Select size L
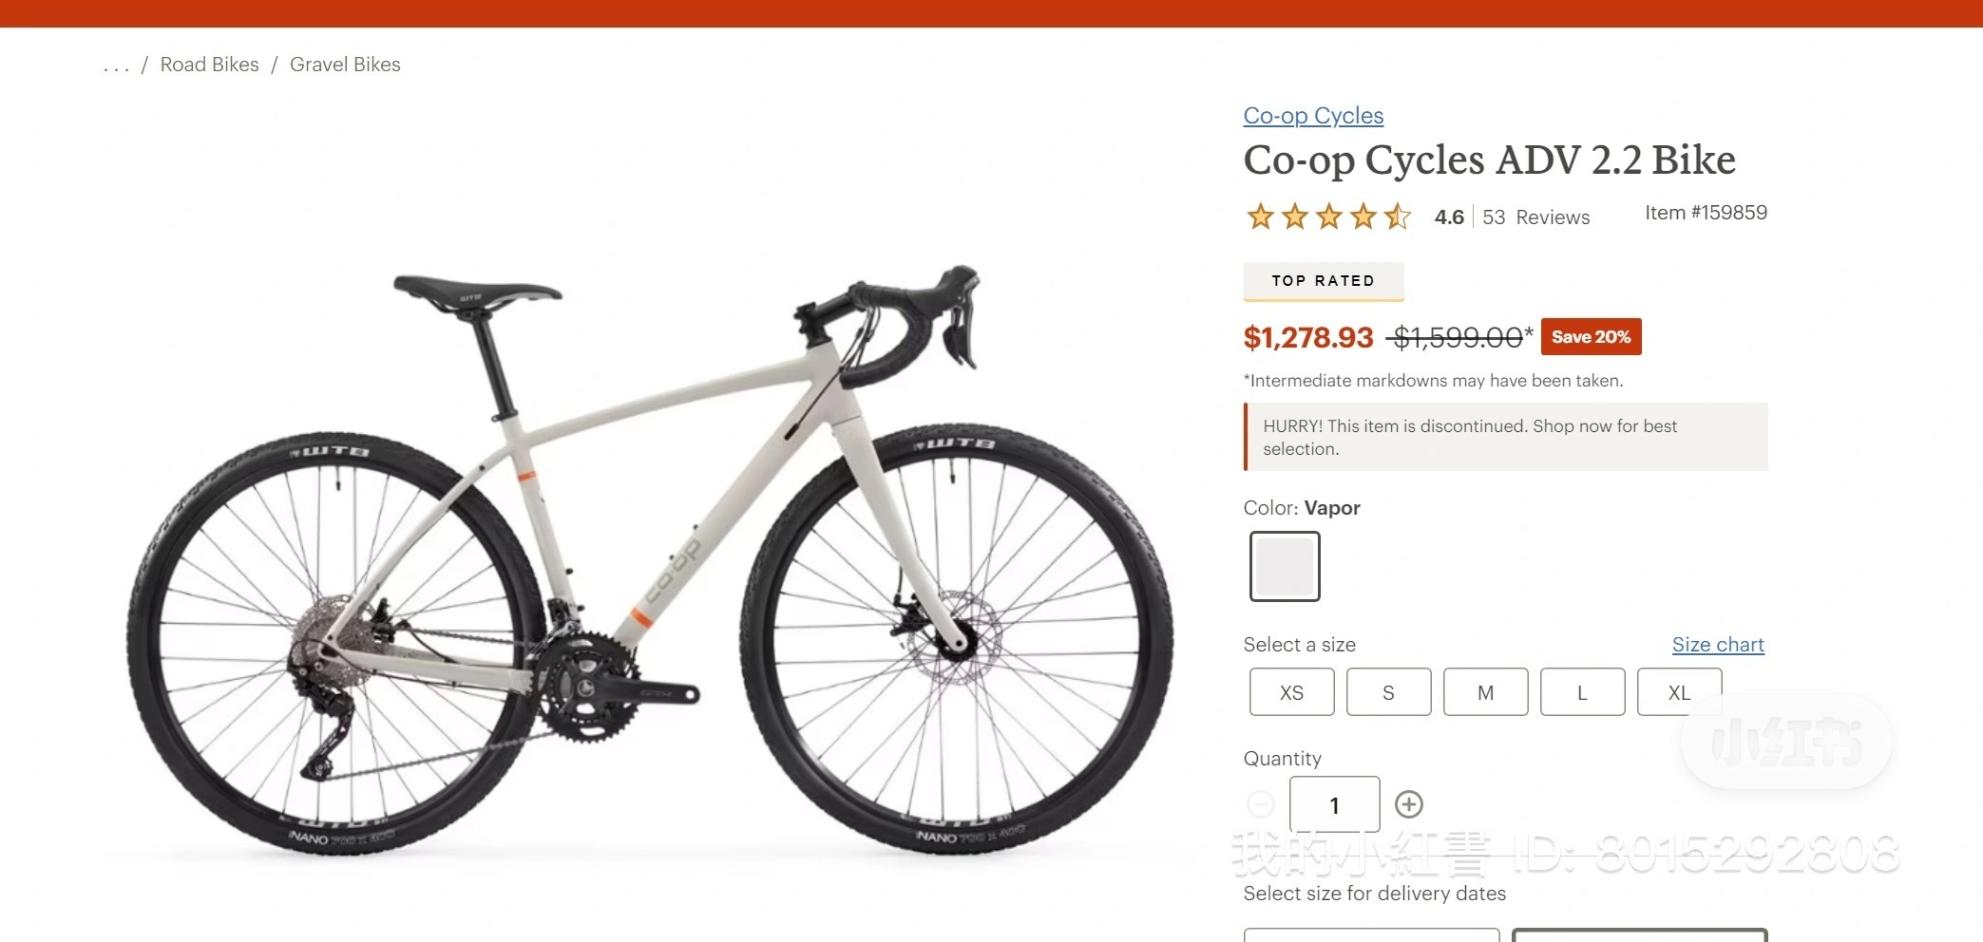This screenshot has width=1983, height=942. (x=1582, y=691)
